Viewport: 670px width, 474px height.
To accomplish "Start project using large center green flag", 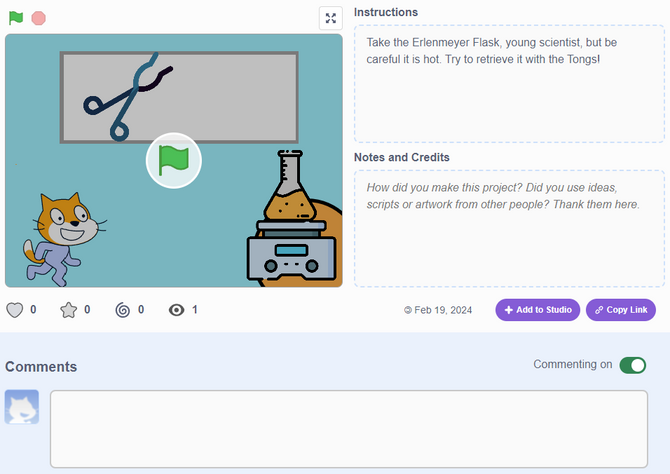I will point(173,160).
